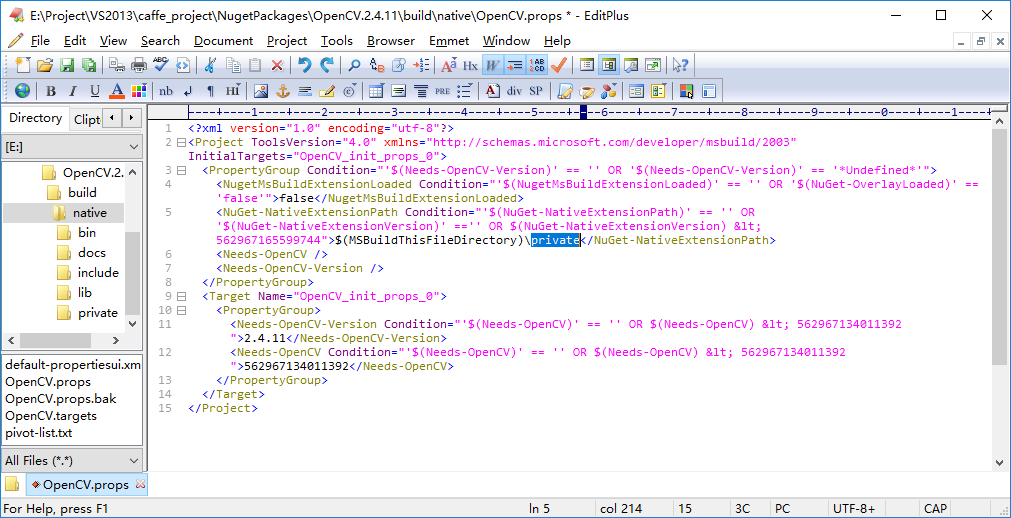Viewport: 1011px width, 518px height.
Task: Click the Print icon in the toolbar
Action: point(139,65)
